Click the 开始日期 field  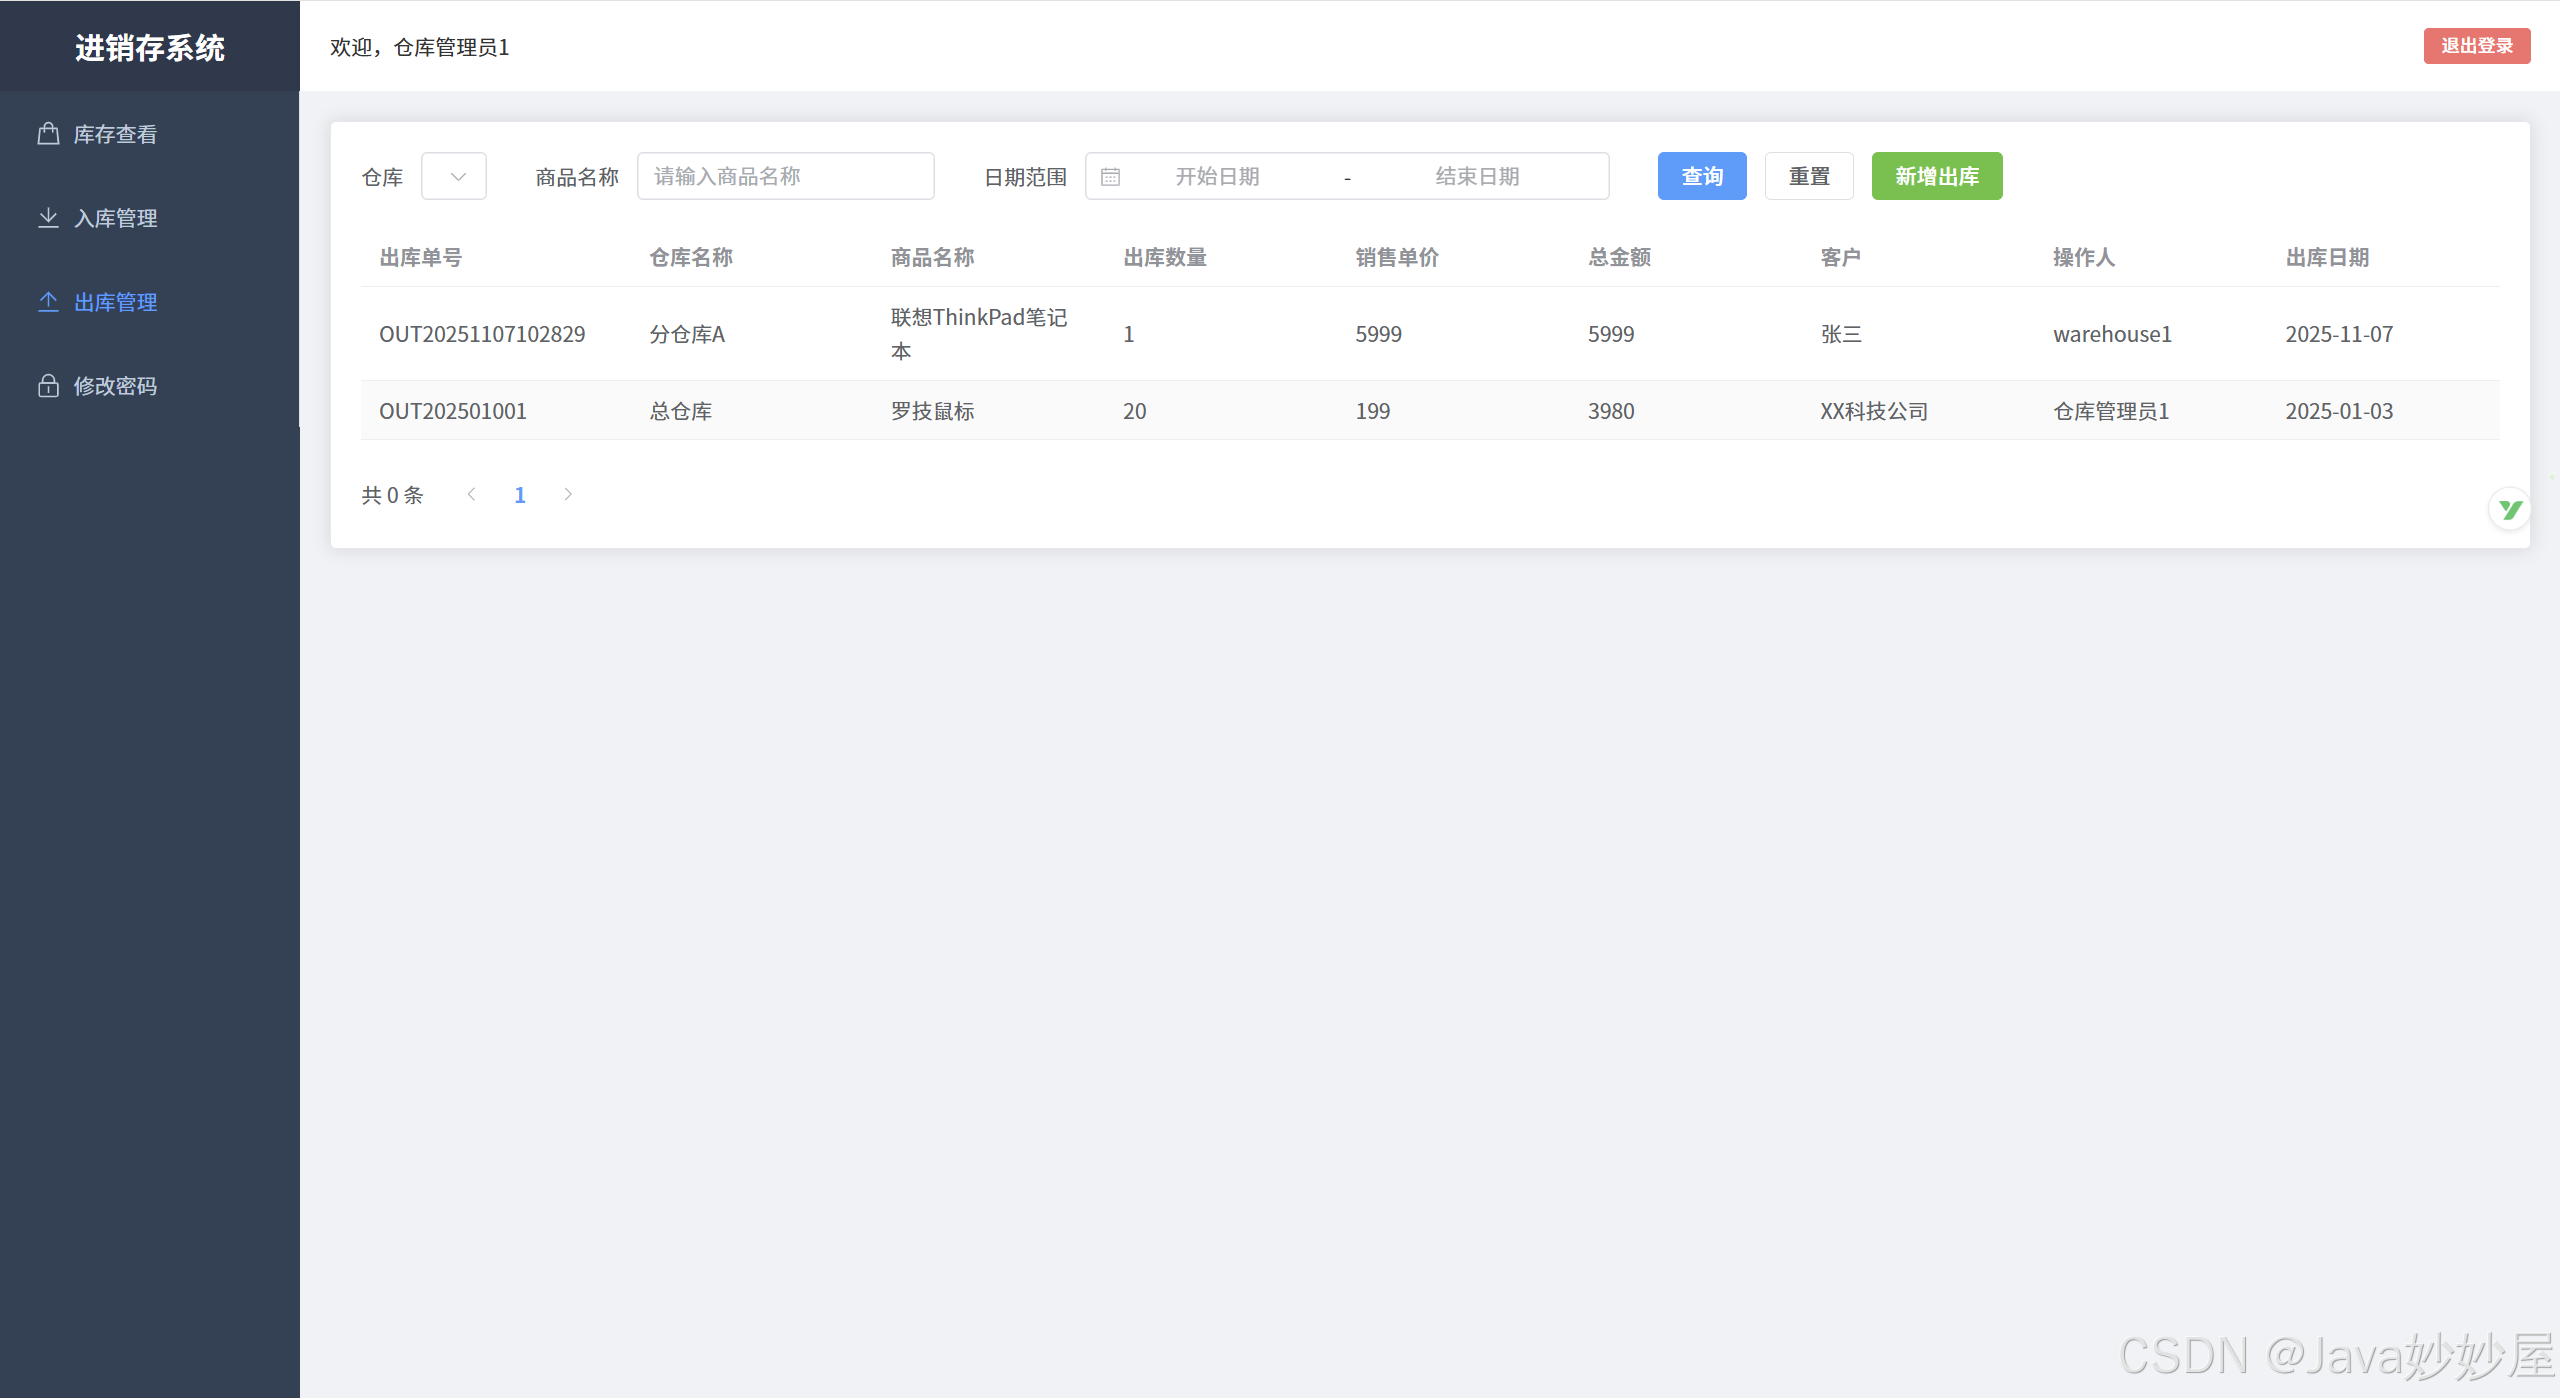(x=1217, y=176)
